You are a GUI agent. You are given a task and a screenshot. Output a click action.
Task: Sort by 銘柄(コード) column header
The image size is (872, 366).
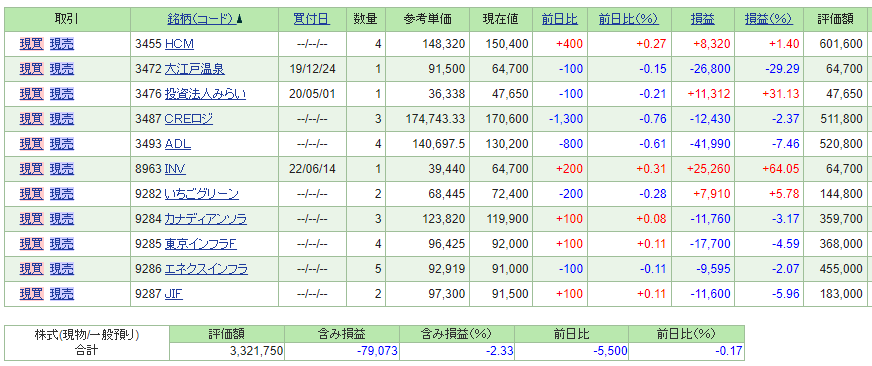(x=201, y=19)
